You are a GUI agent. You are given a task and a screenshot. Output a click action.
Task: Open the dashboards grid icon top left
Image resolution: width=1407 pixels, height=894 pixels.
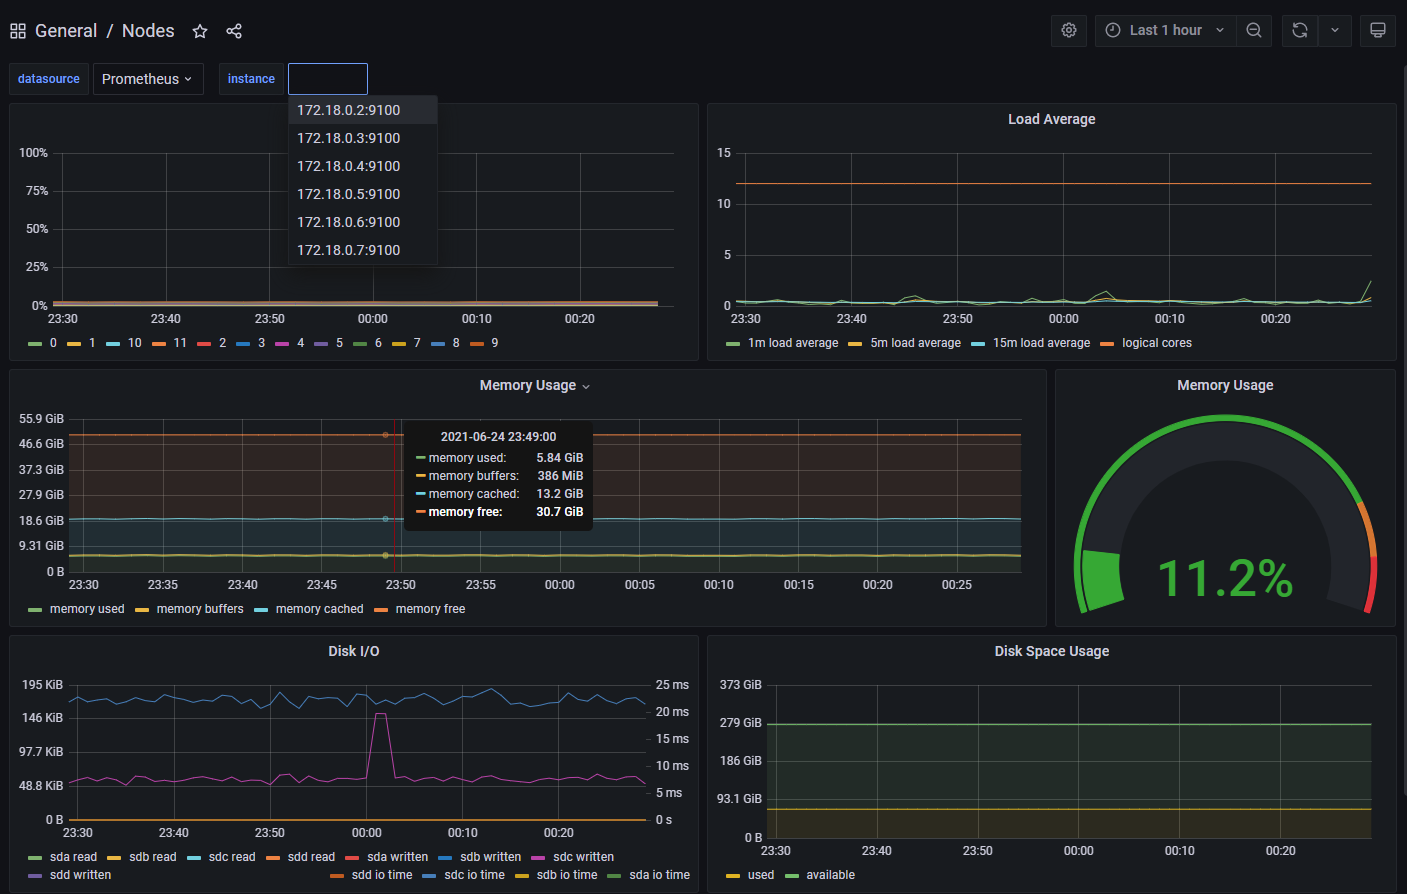(17, 30)
